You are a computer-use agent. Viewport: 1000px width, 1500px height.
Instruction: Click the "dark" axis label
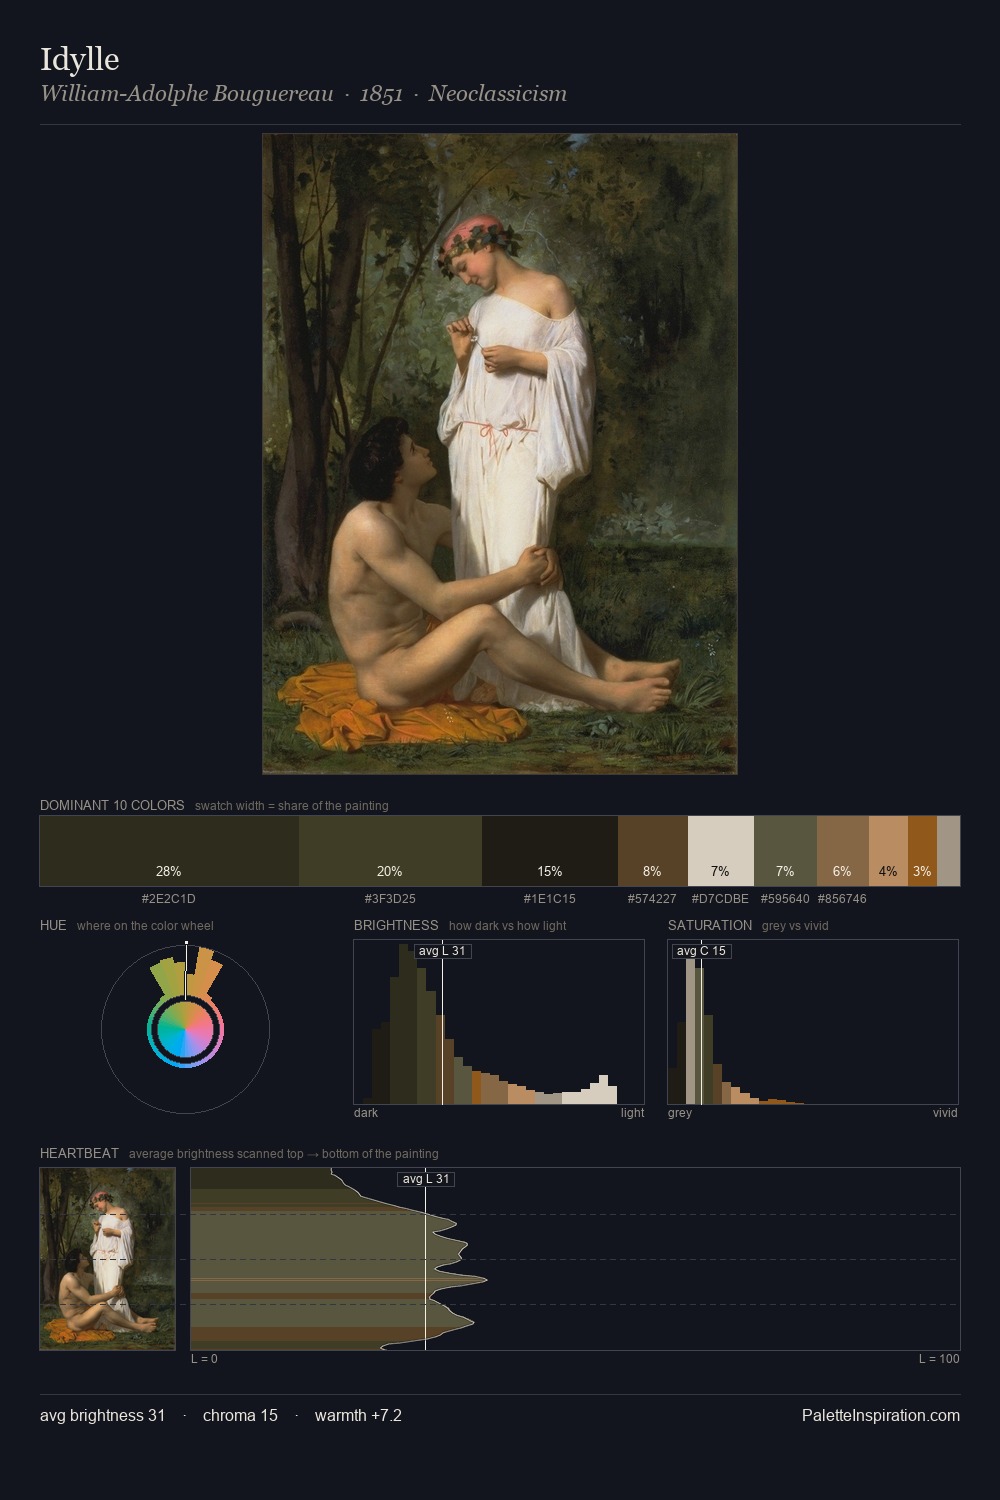click(x=366, y=1113)
